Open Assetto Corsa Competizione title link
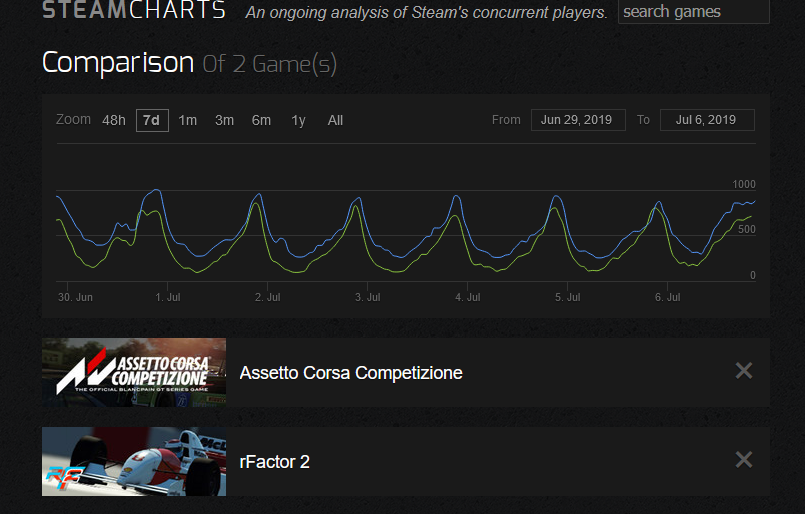The image size is (805, 514). pyautogui.click(x=351, y=373)
